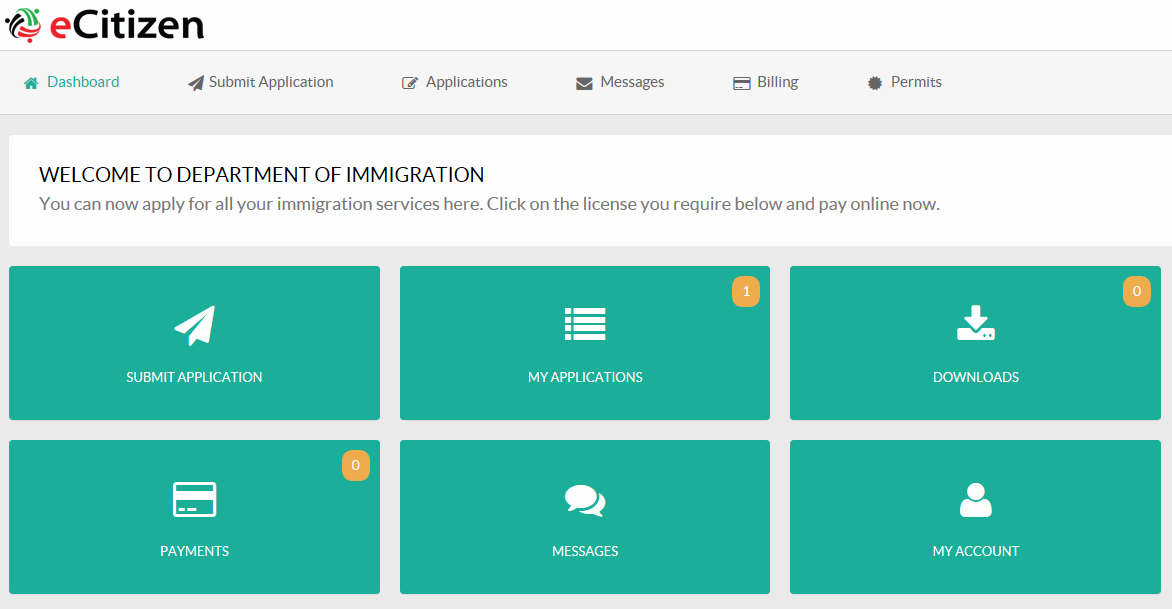Open the Permits nav item
The image size is (1172, 609).
pyautogui.click(x=916, y=82)
